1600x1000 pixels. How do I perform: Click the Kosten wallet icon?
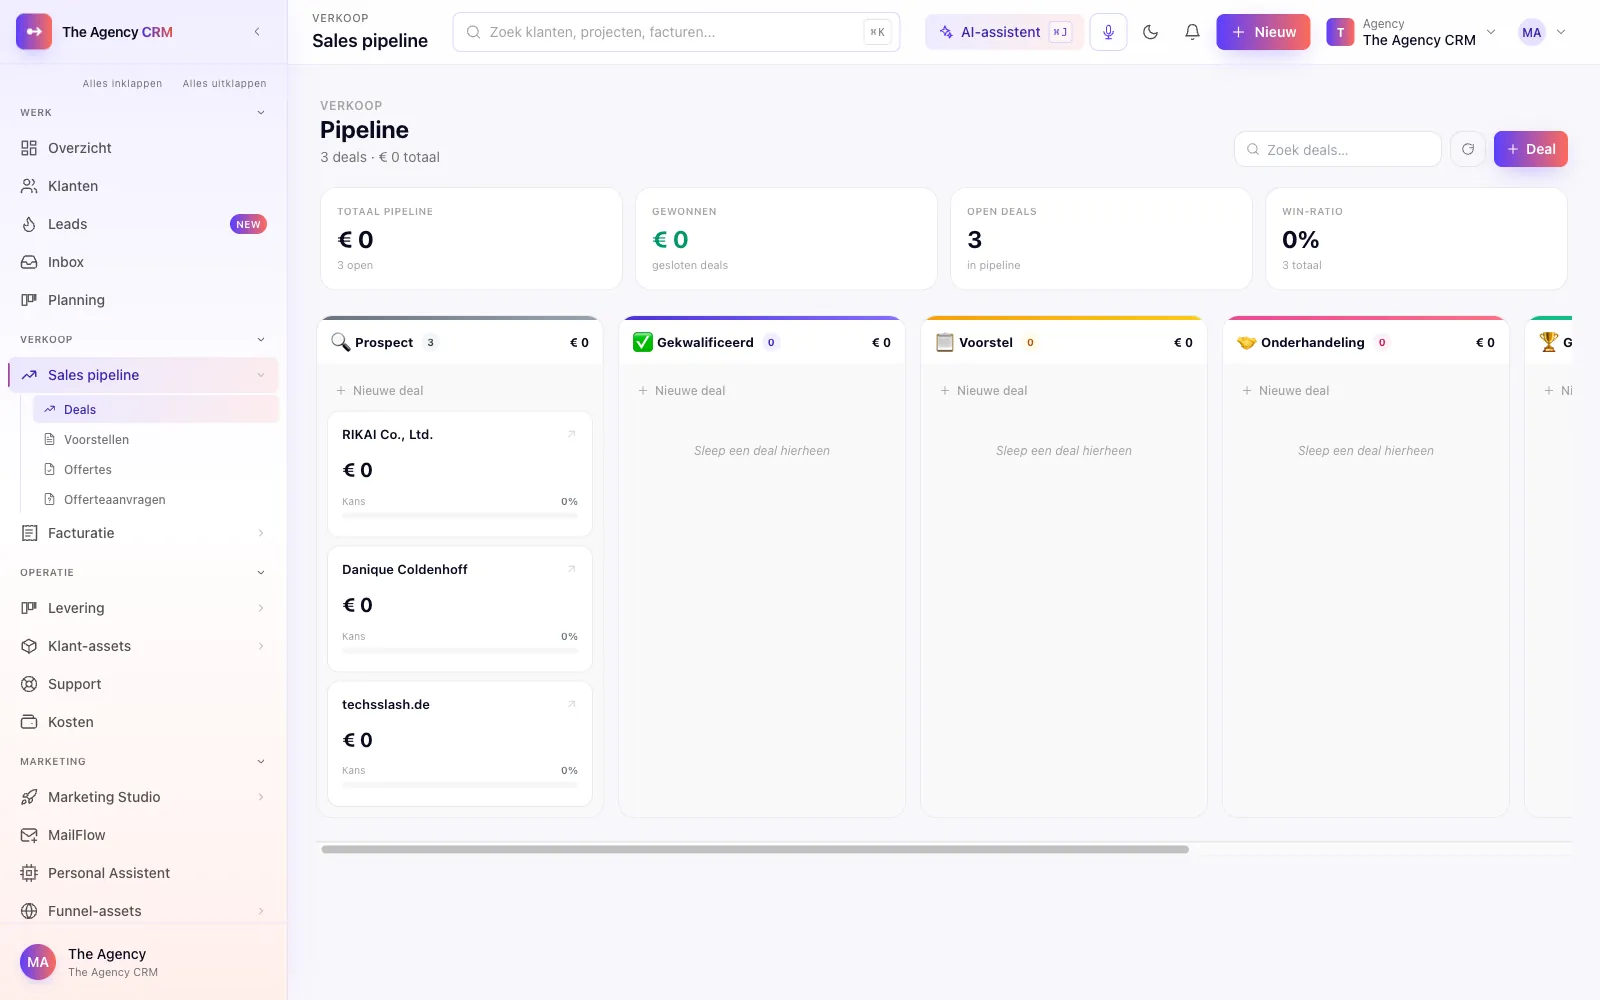(29, 722)
